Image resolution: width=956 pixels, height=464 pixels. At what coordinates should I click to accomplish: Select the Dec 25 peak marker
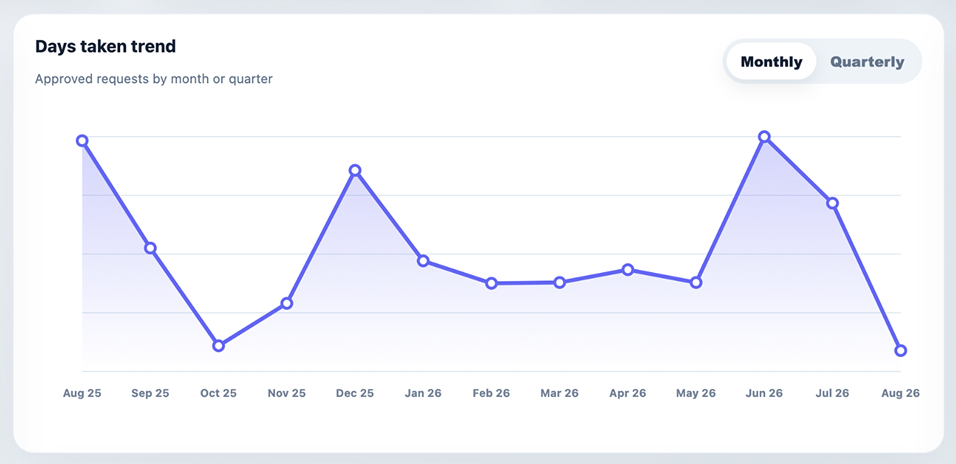(x=355, y=170)
